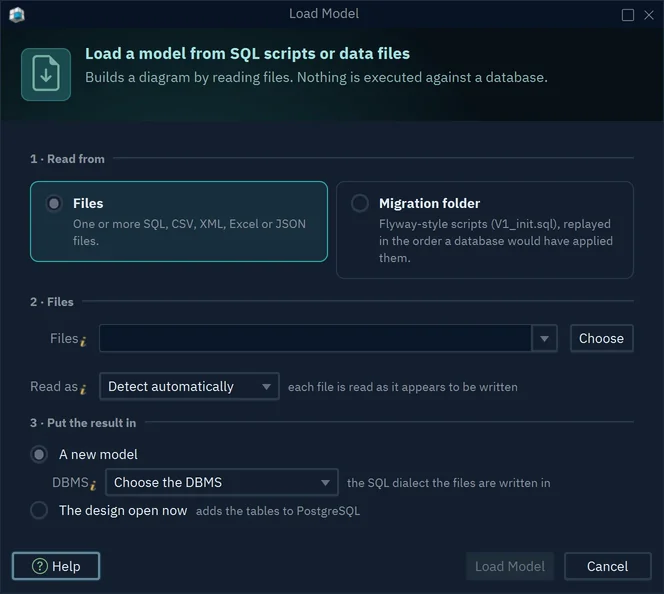The height and width of the screenshot is (594, 664).
Task: Click the 'DBMS' field label
Action: 70,483
